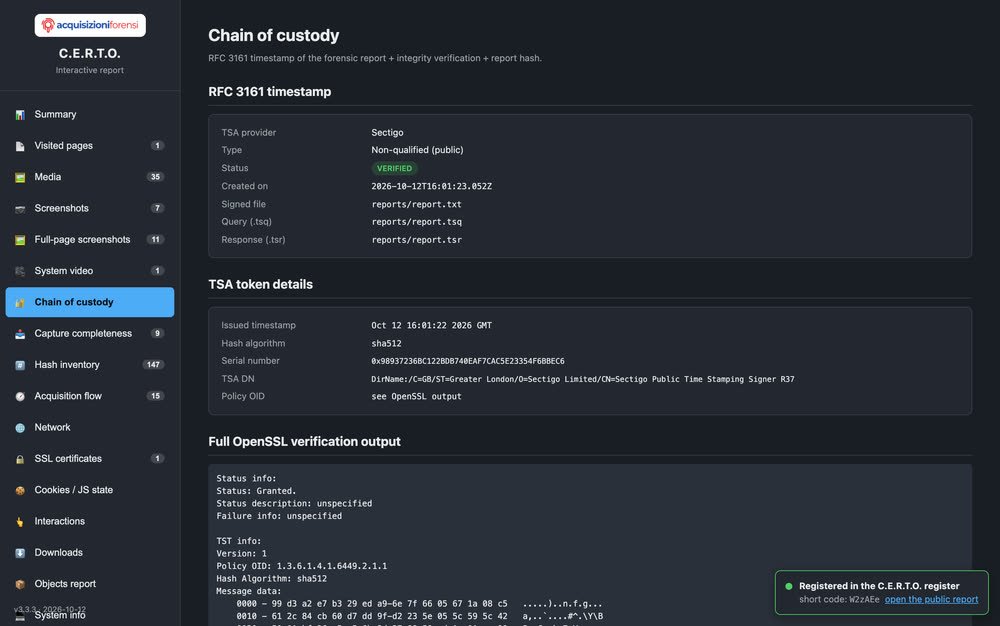Click signed file reports/report.txt
Screen dimensions: 1000x626
click(x=416, y=204)
